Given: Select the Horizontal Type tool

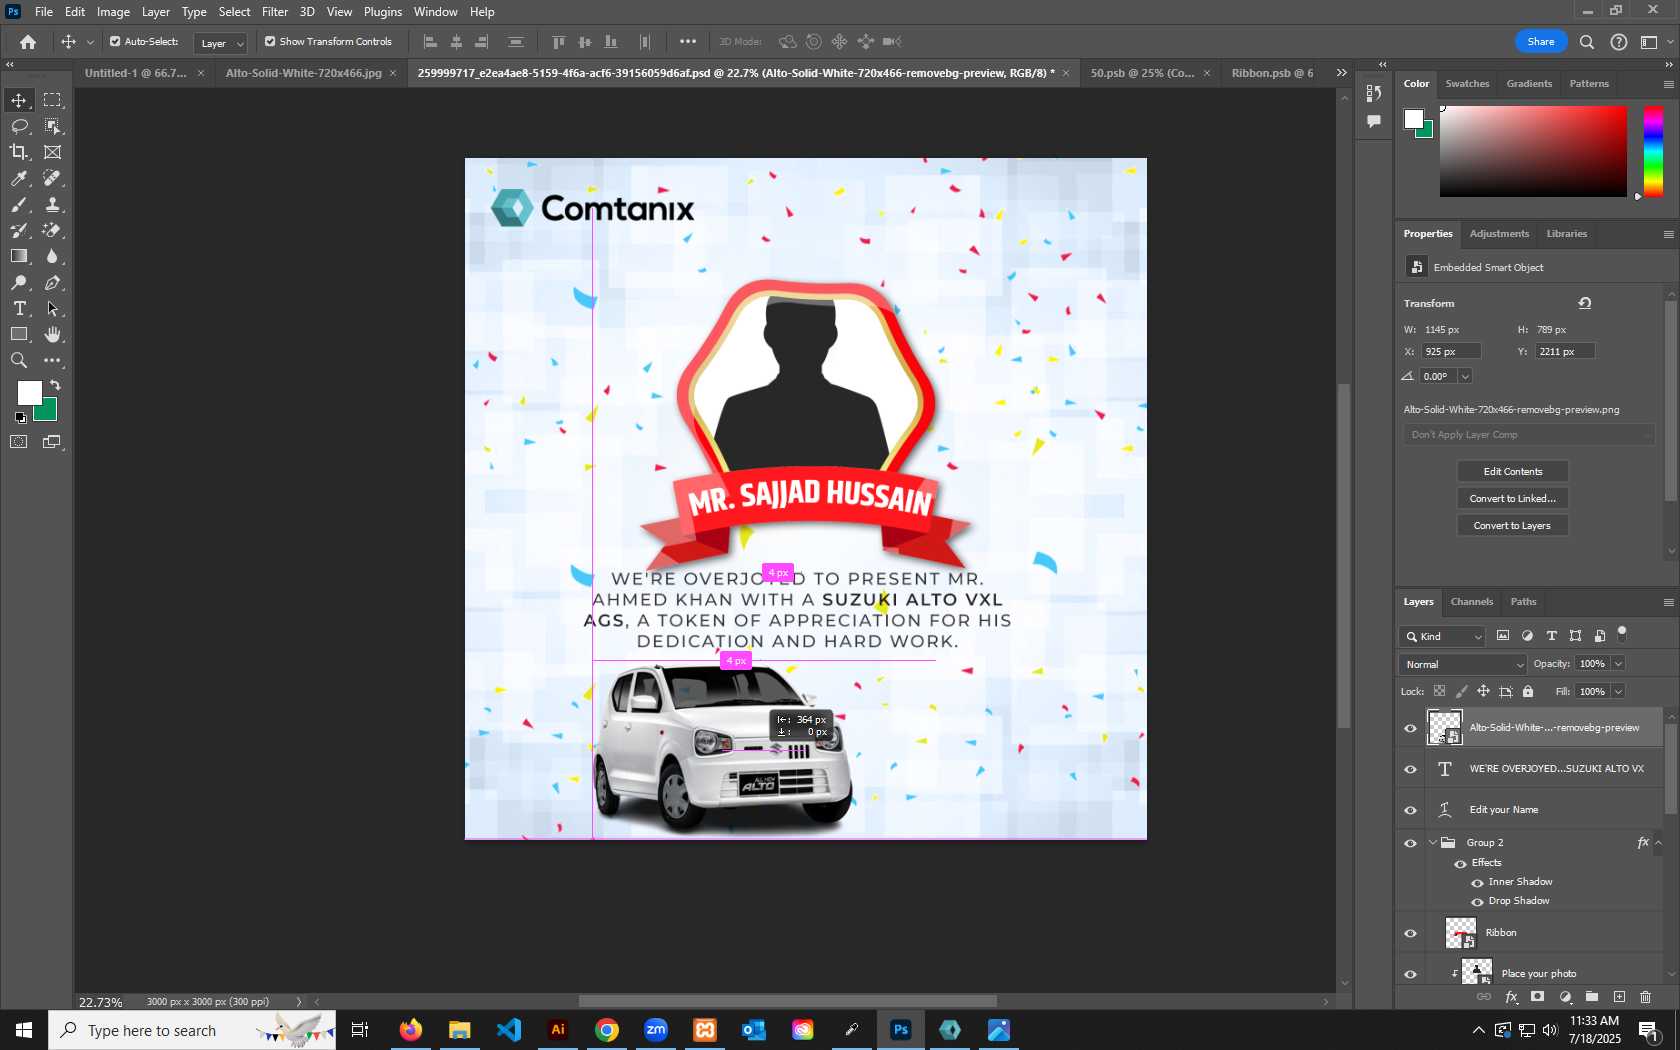Looking at the screenshot, I should 19,309.
